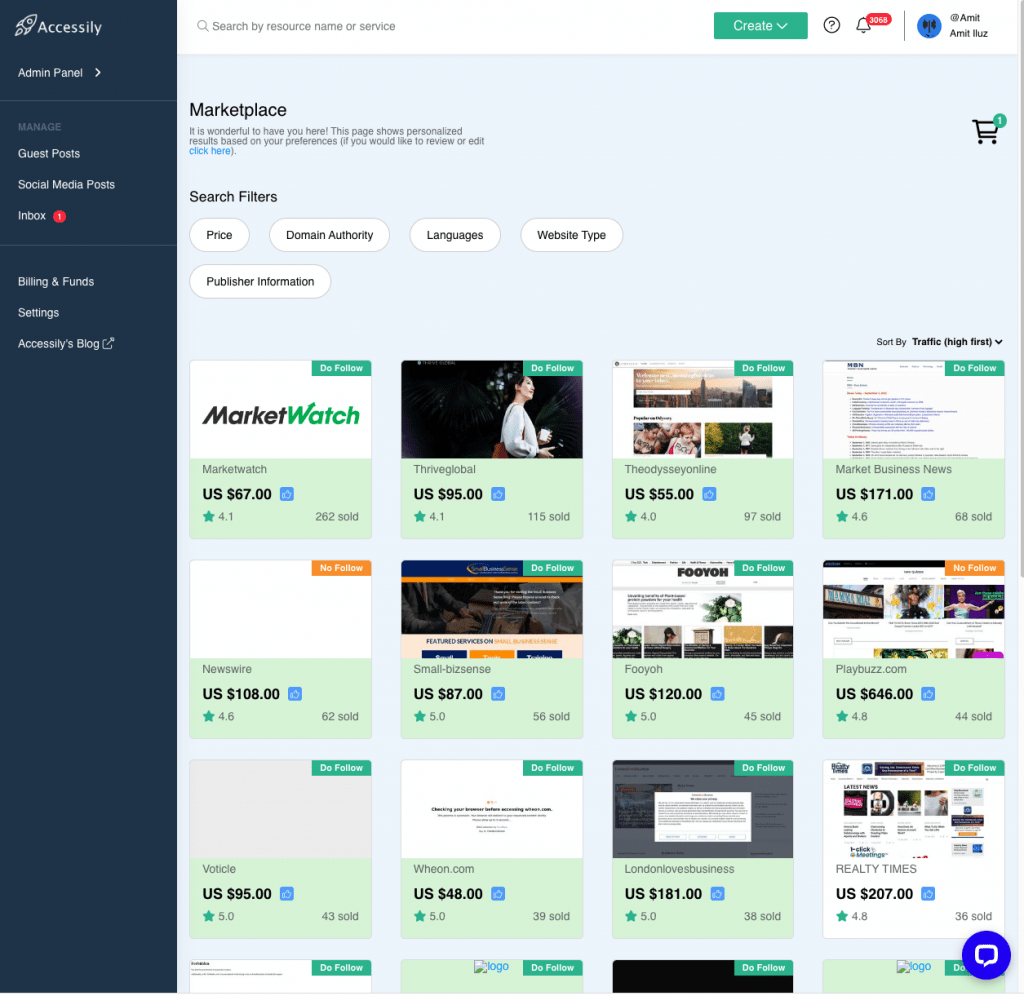Image resolution: width=1024 pixels, height=996 pixels.
Task: Click the Inbox unread badge
Action: click(x=59, y=216)
